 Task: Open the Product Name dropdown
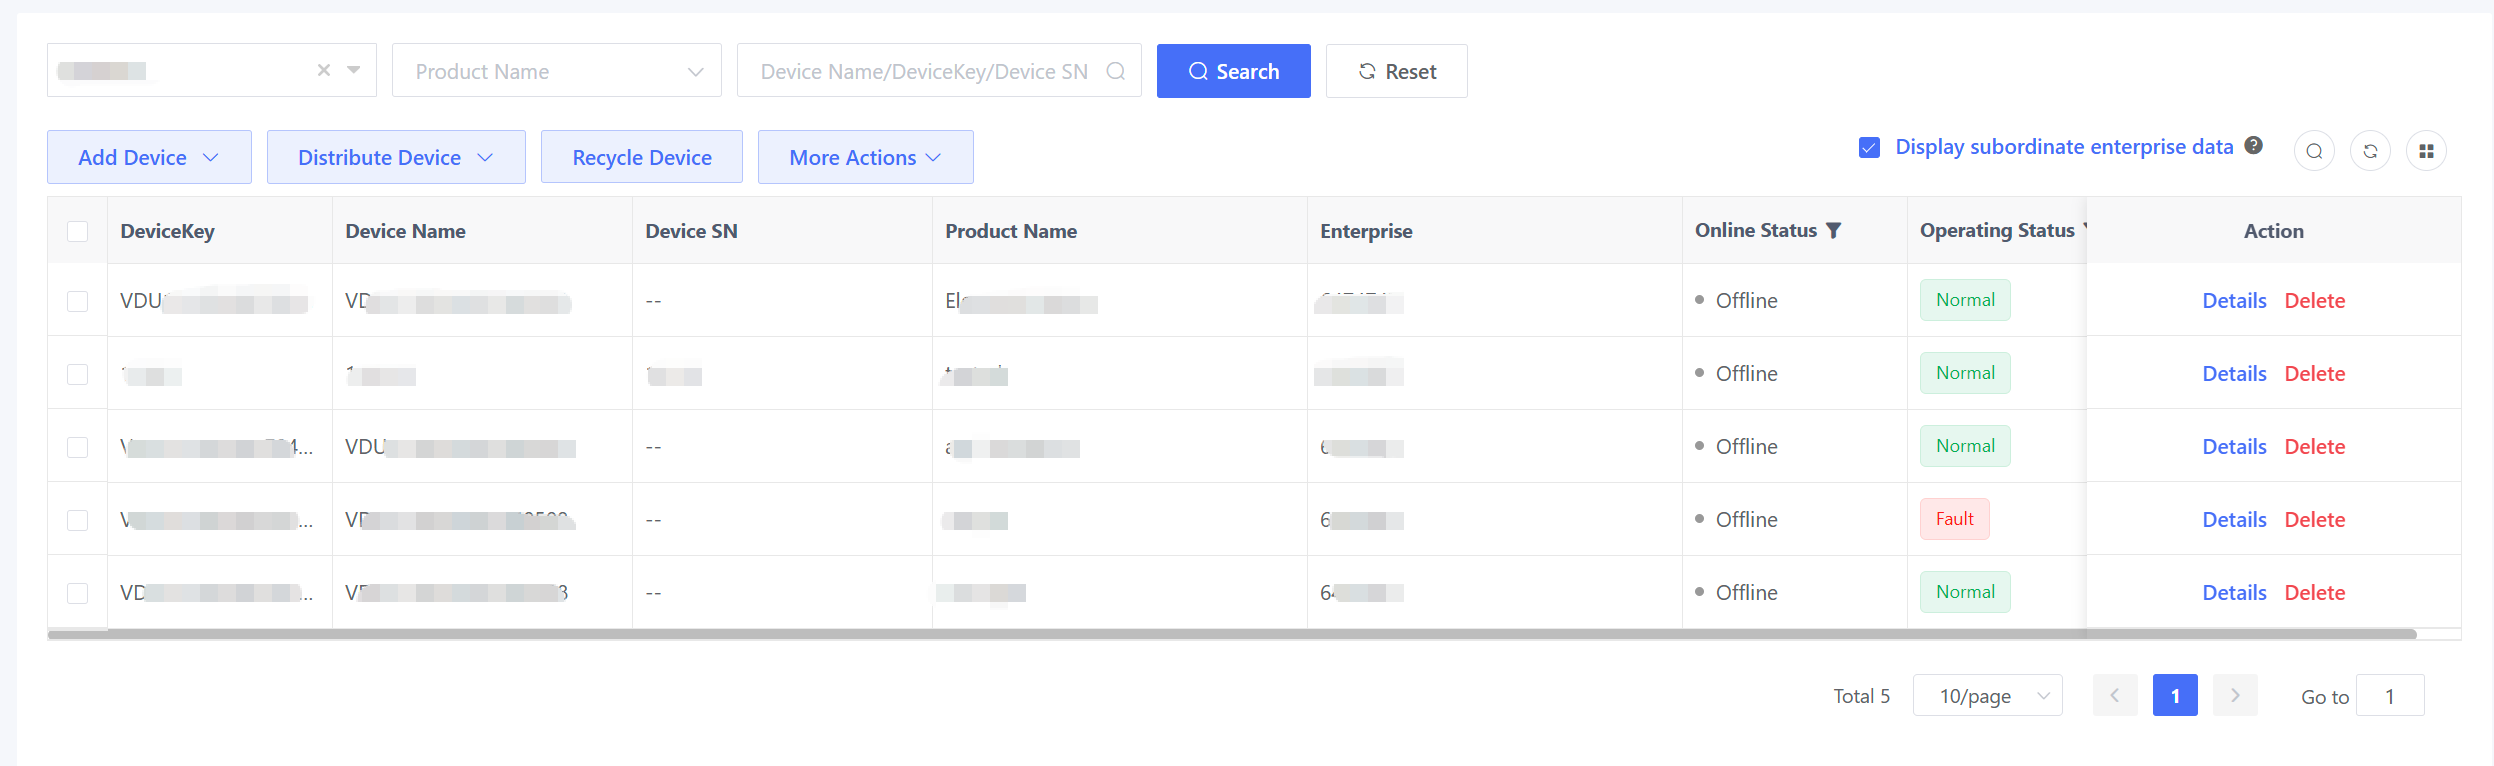(556, 71)
